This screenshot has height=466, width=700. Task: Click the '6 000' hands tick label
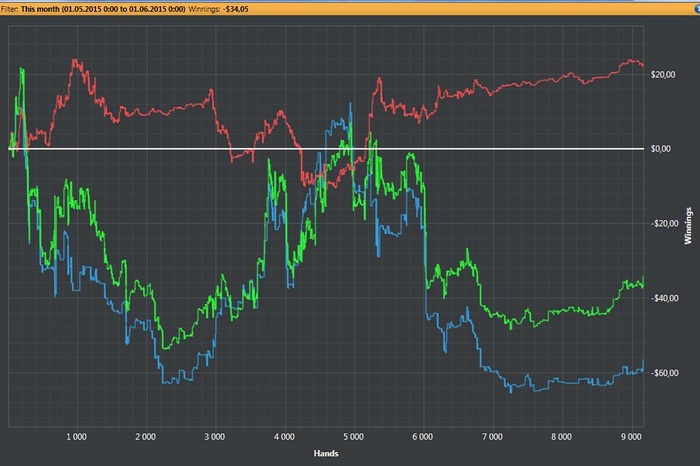click(422, 437)
